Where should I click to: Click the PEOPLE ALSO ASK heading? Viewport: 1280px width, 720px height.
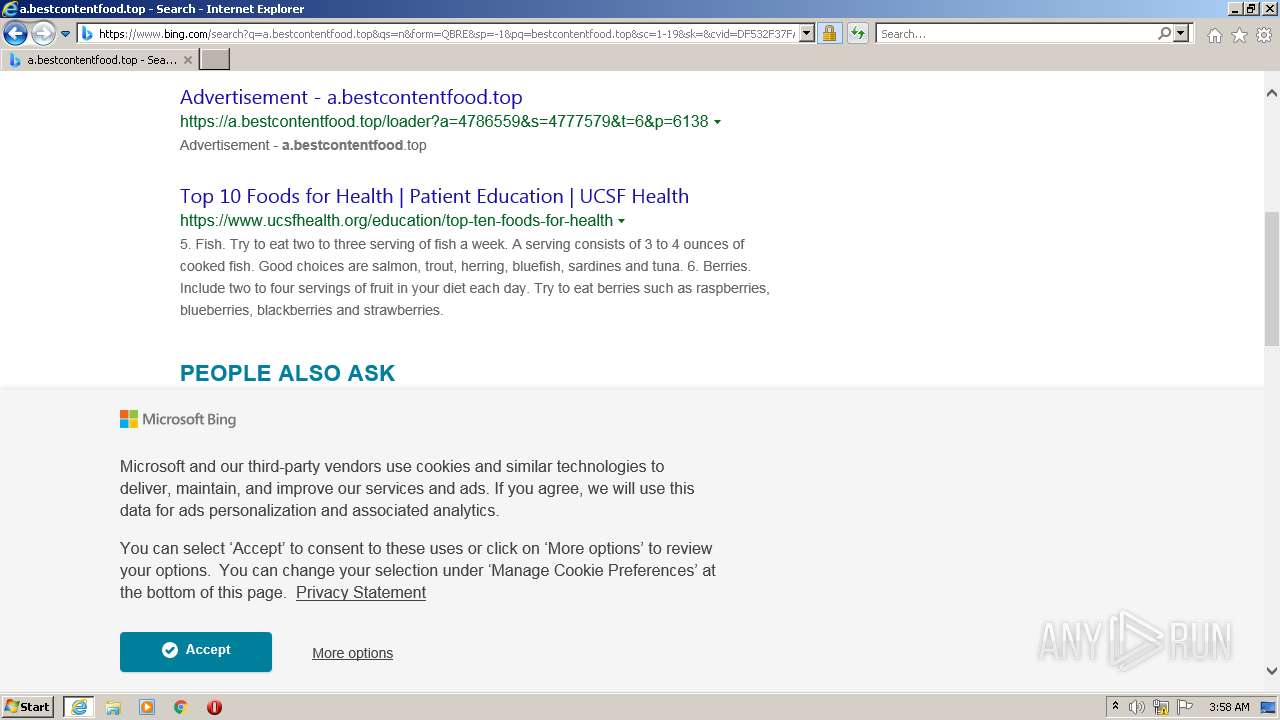[287, 373]
